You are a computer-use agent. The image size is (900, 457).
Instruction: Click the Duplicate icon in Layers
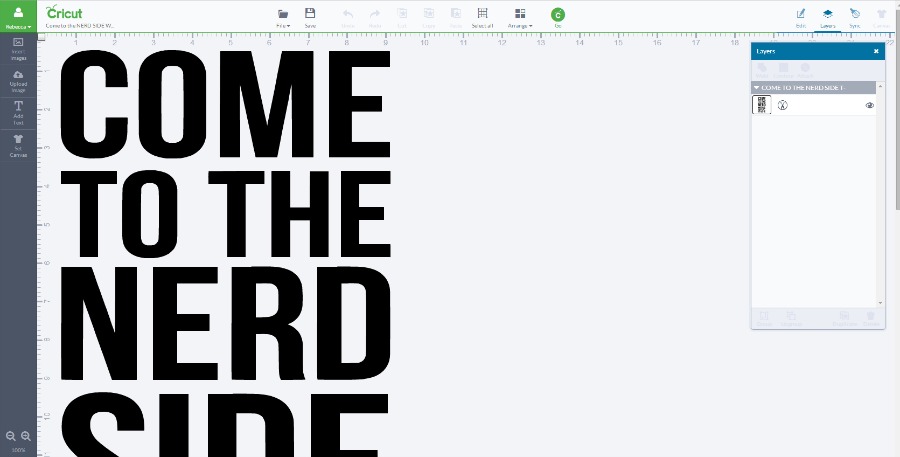pyautogui.click(x=844, y=319)
